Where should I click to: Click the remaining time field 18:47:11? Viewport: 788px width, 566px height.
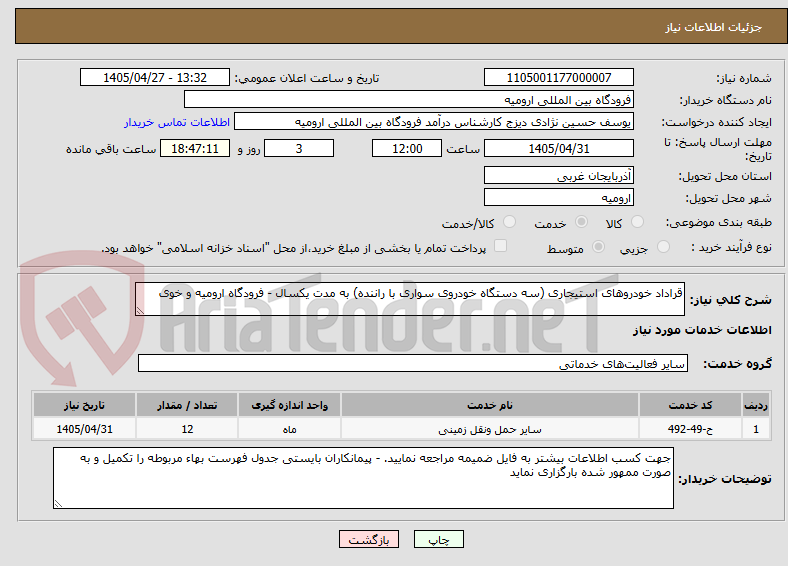195,148
